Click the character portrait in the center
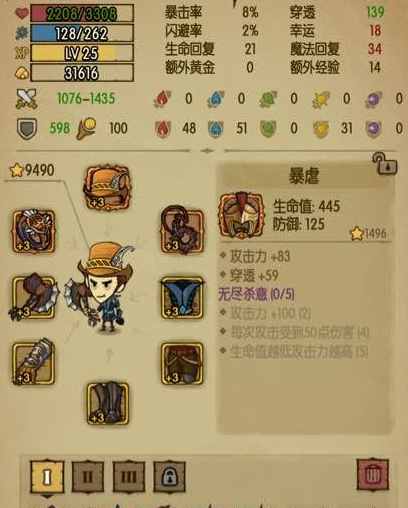The width and height of the screenshot is (408, 508). [x=100, y=288]
